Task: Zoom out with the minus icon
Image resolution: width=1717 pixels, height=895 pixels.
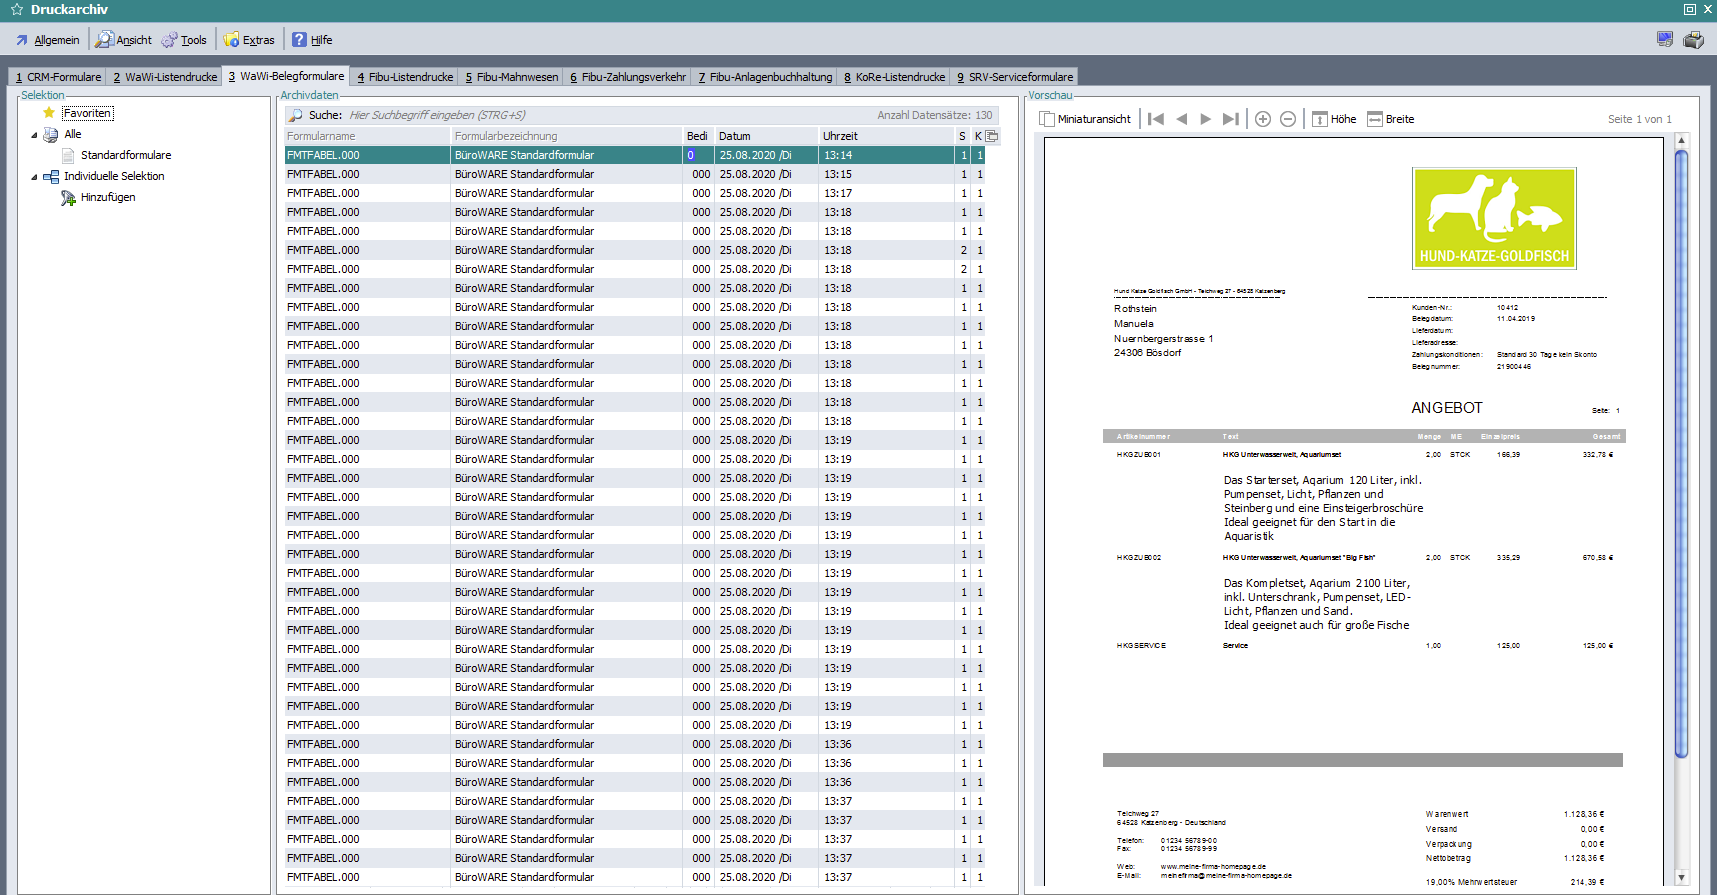Action: point(1288,119)
